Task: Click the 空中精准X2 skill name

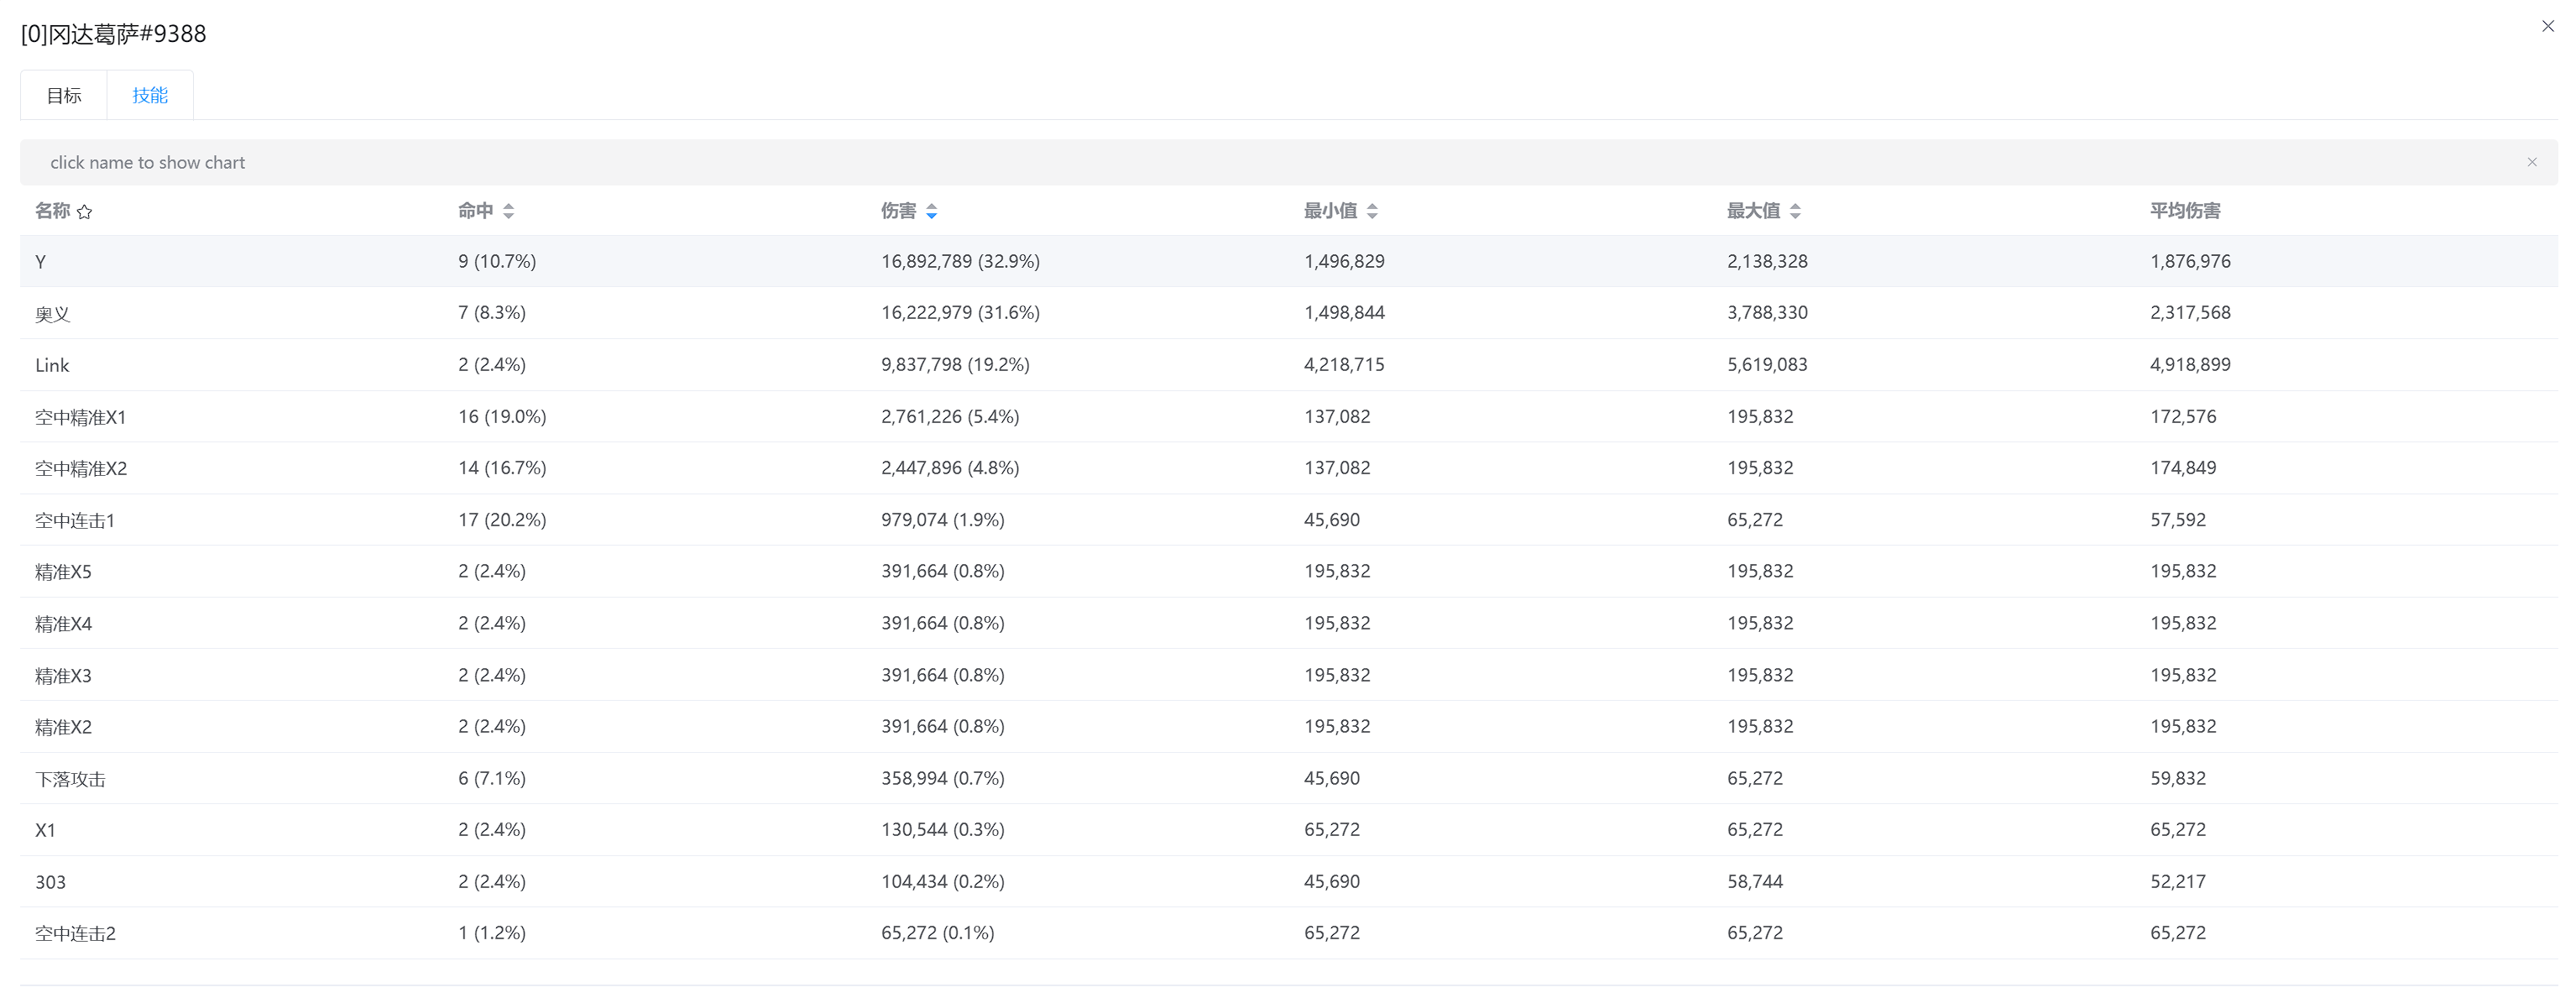Action: 81,469
